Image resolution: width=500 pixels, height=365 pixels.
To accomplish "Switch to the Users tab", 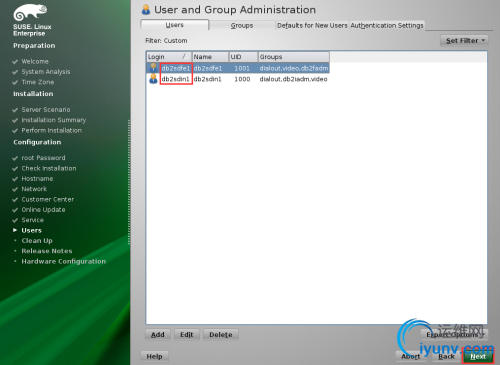I will (175, 25).
